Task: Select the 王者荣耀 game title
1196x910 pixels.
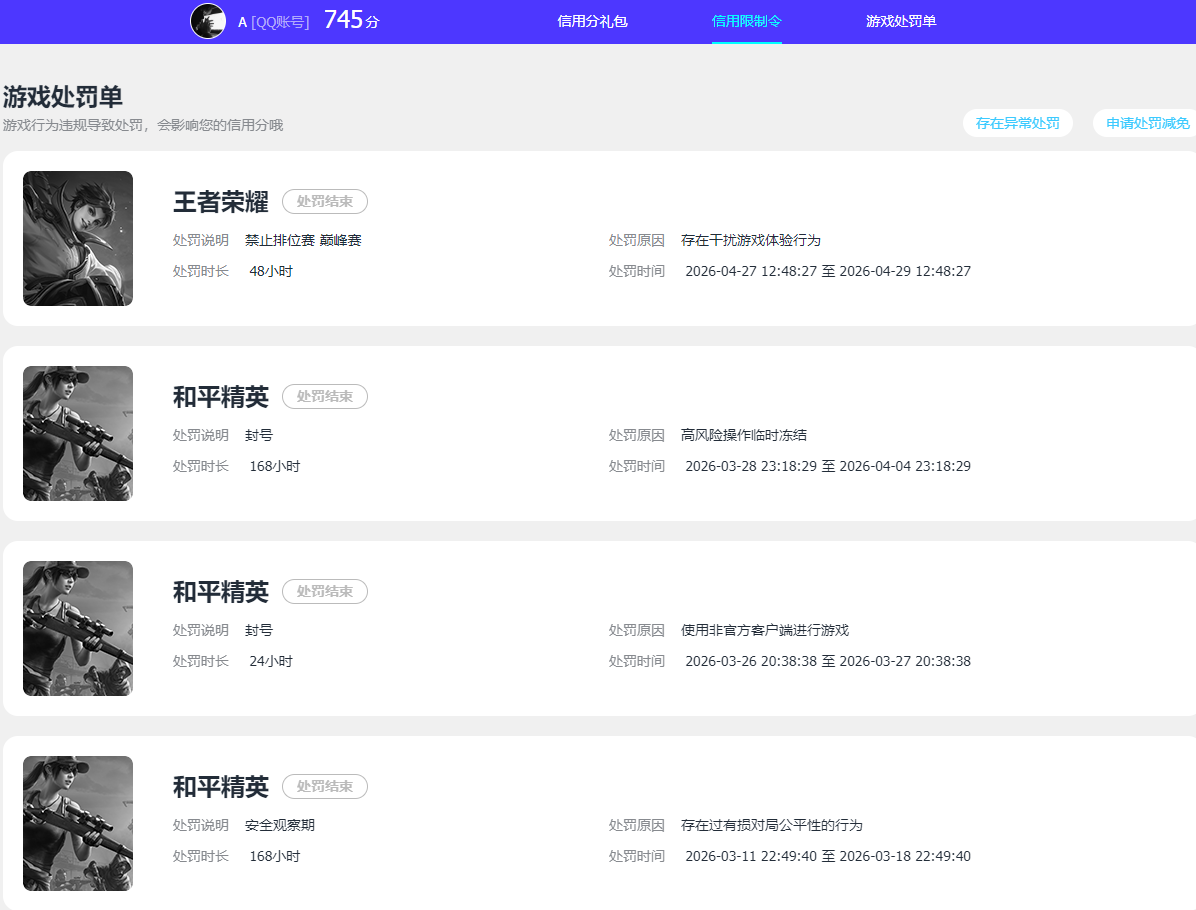Action: point(220,202)
